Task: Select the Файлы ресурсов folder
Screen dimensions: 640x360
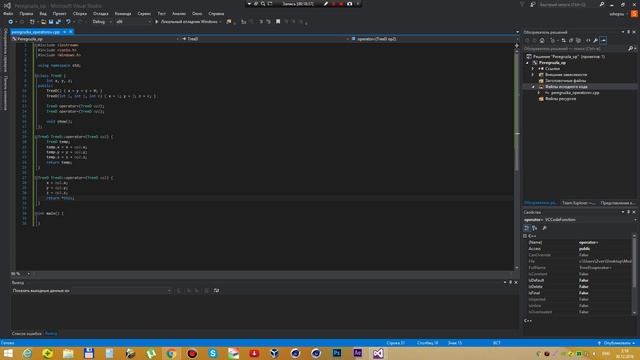Action: [x=560, y=99]
